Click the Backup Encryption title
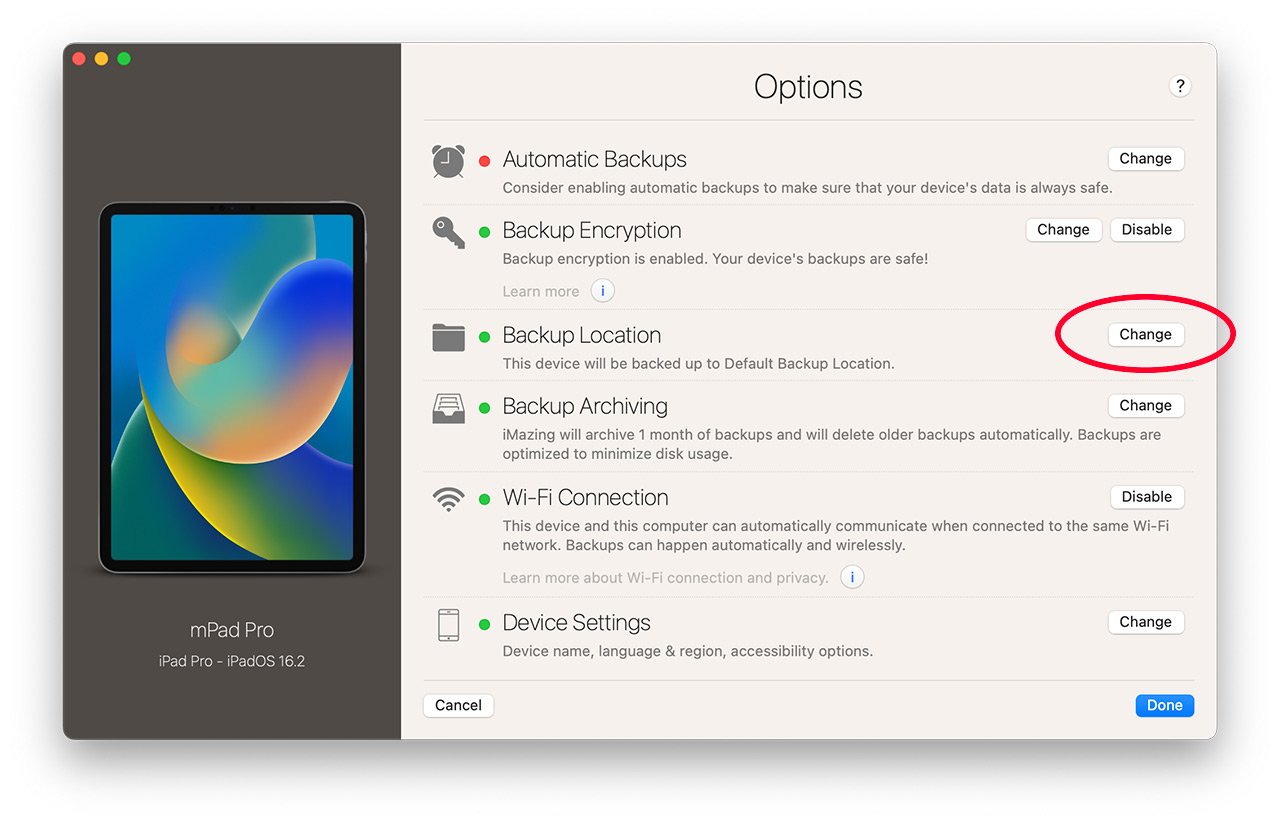The width and height of the screenshot is (1280, 823). (592, 230)
